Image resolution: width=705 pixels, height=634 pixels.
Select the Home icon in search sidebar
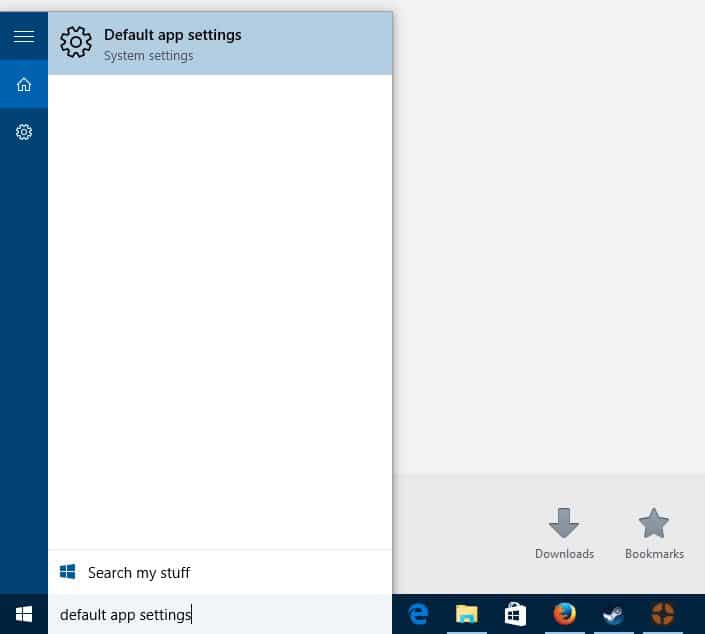coord(24,84)
